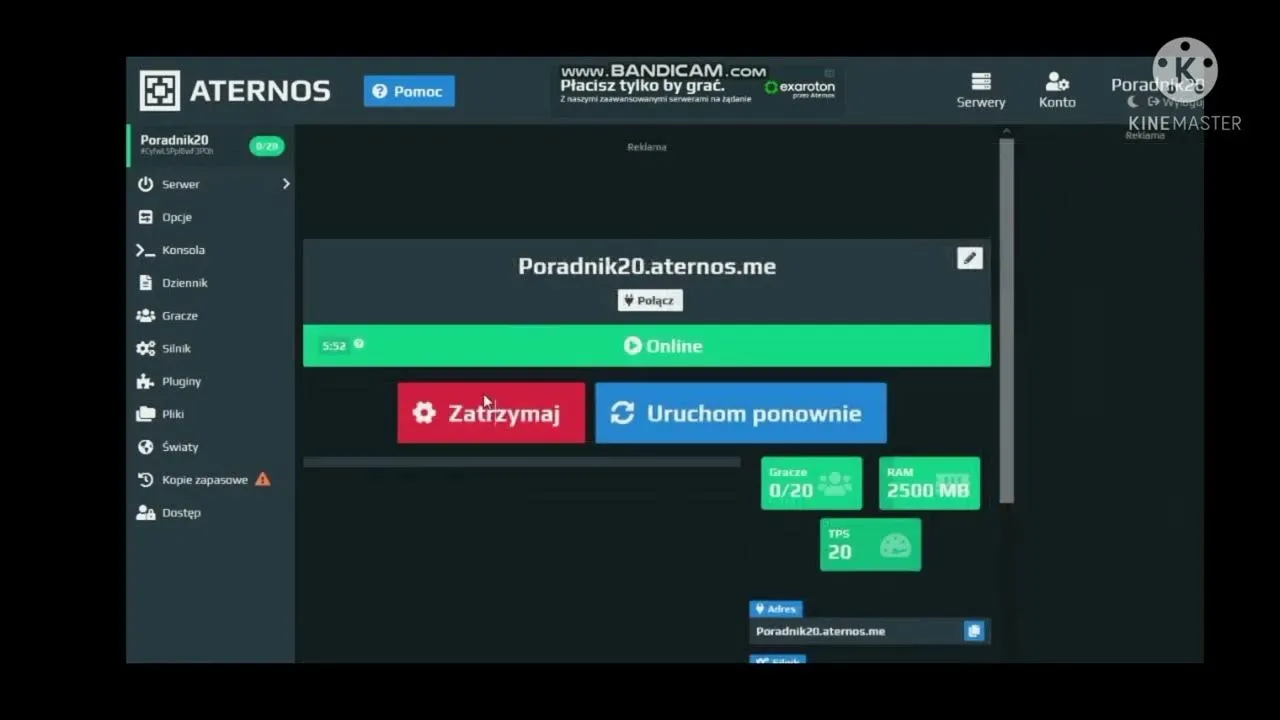Click the Światy globe icon
This screenshot has width=1280, height=720.
(x=146, y=447)
